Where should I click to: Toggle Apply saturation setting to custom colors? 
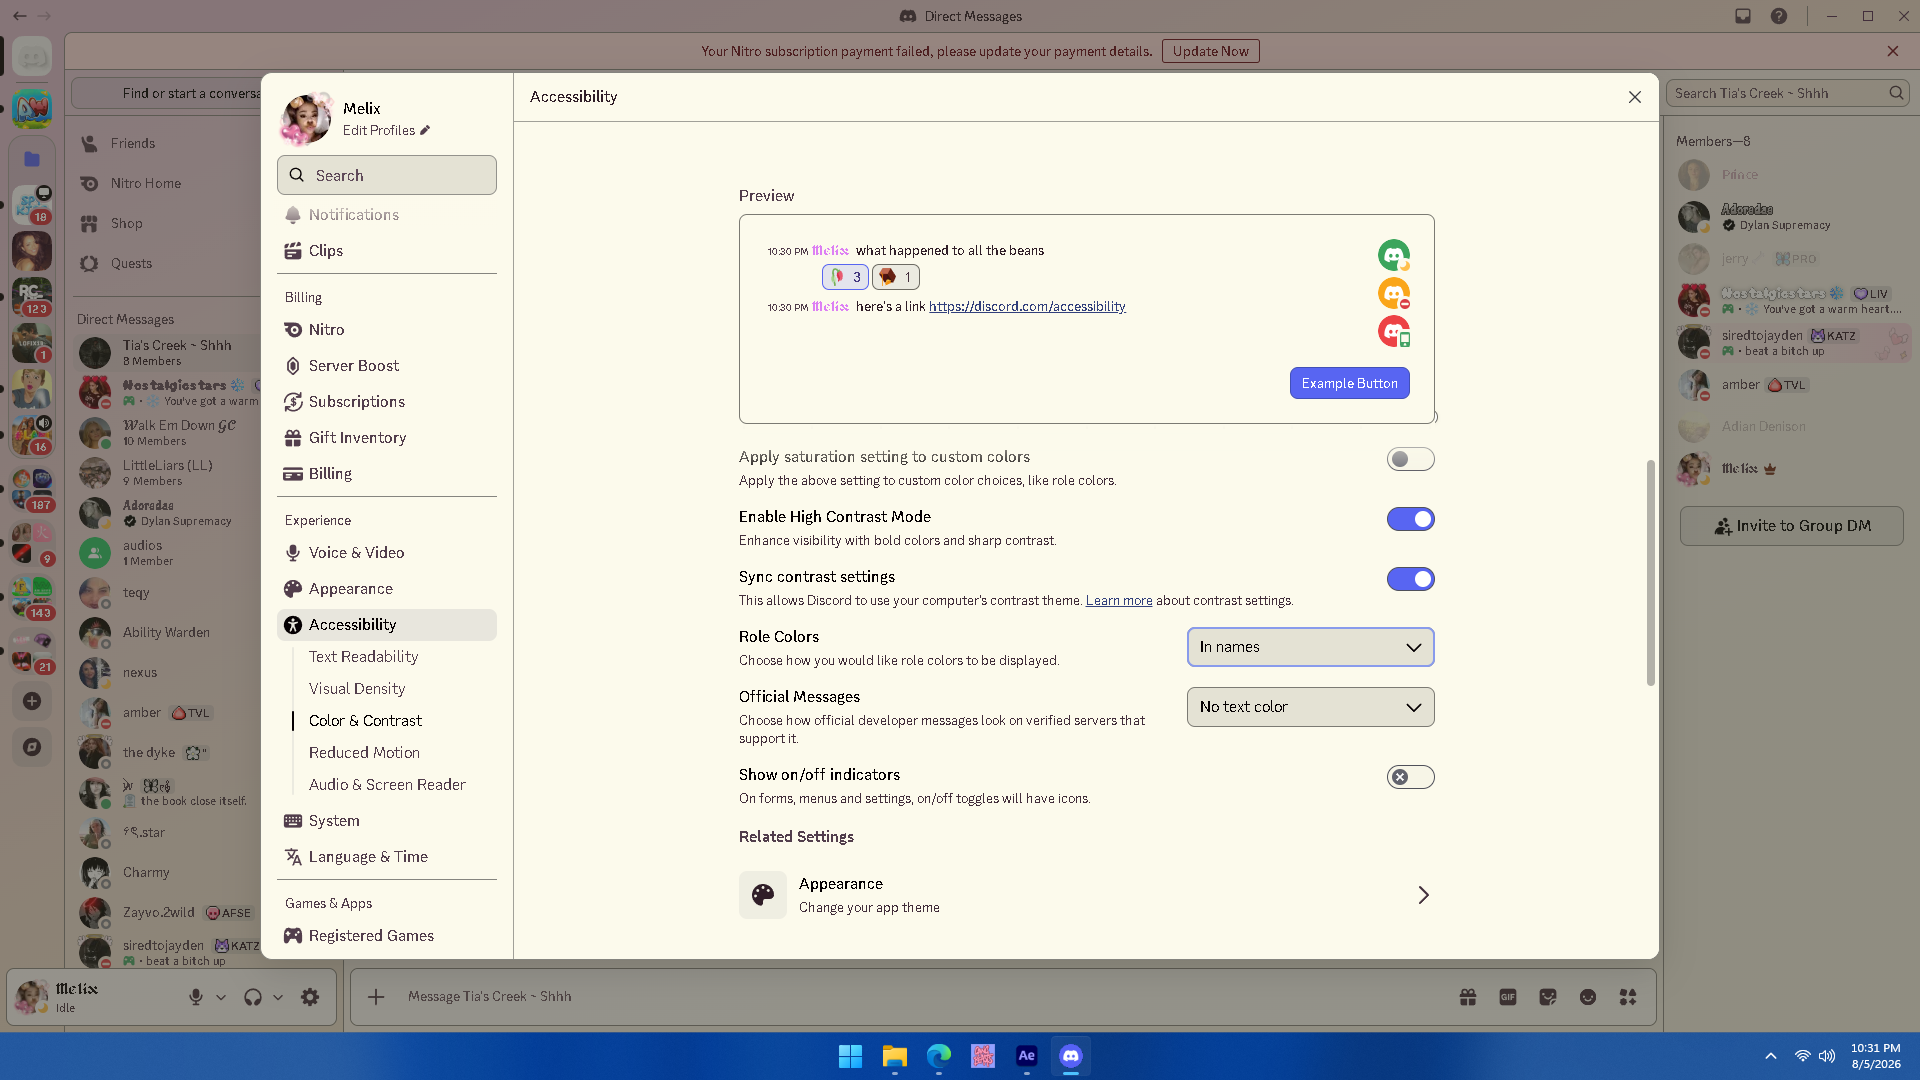pos(1410,459)
